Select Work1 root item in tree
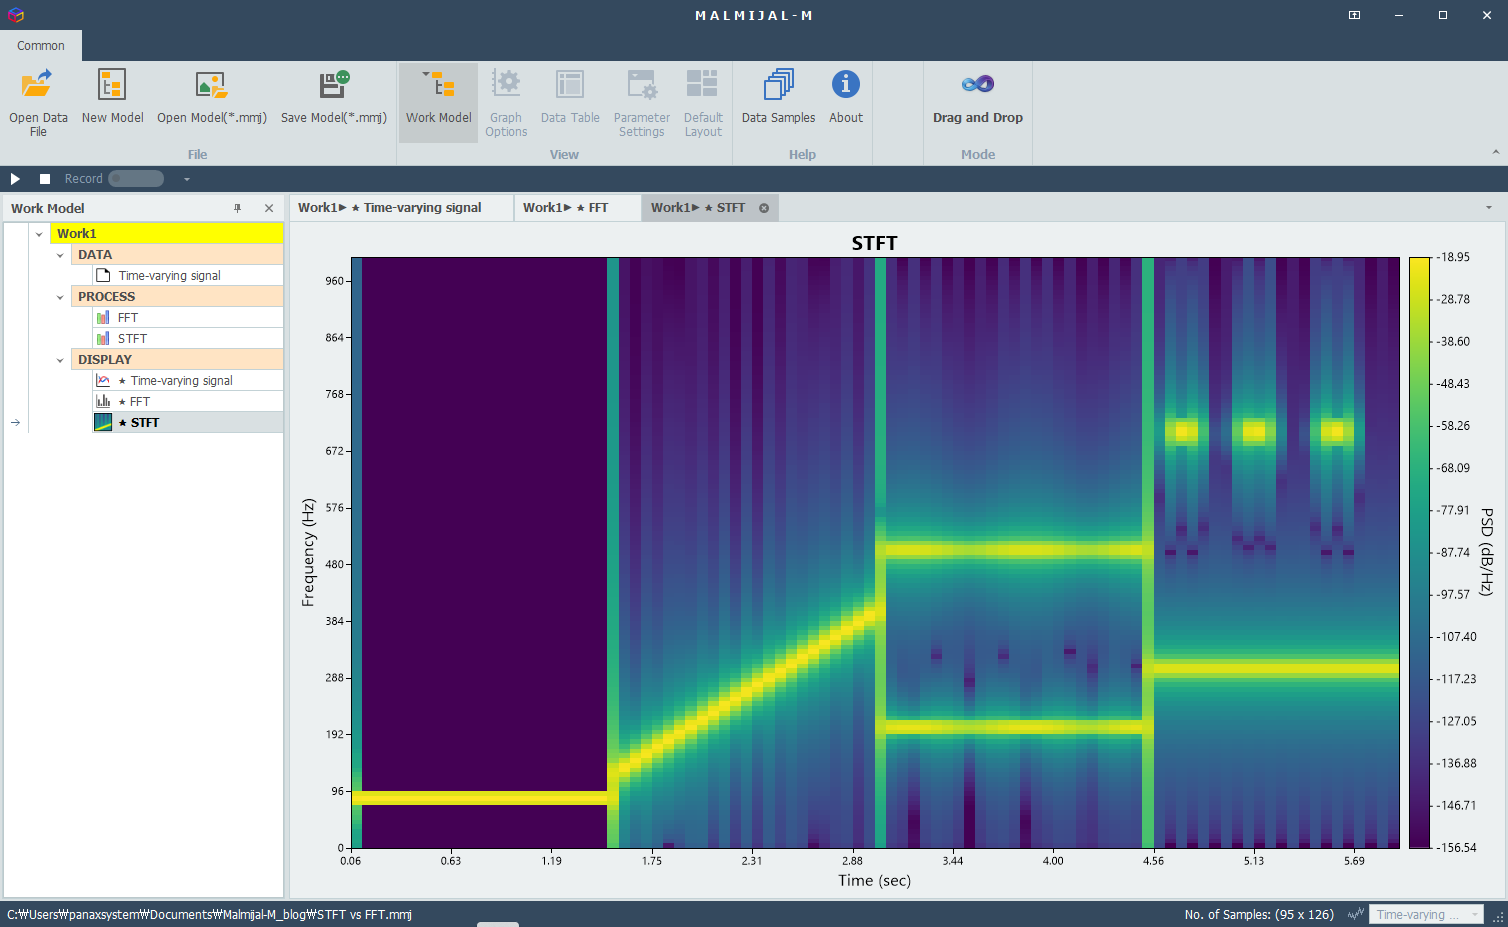Screen dimensions: 1508x927 coord(167,234)
